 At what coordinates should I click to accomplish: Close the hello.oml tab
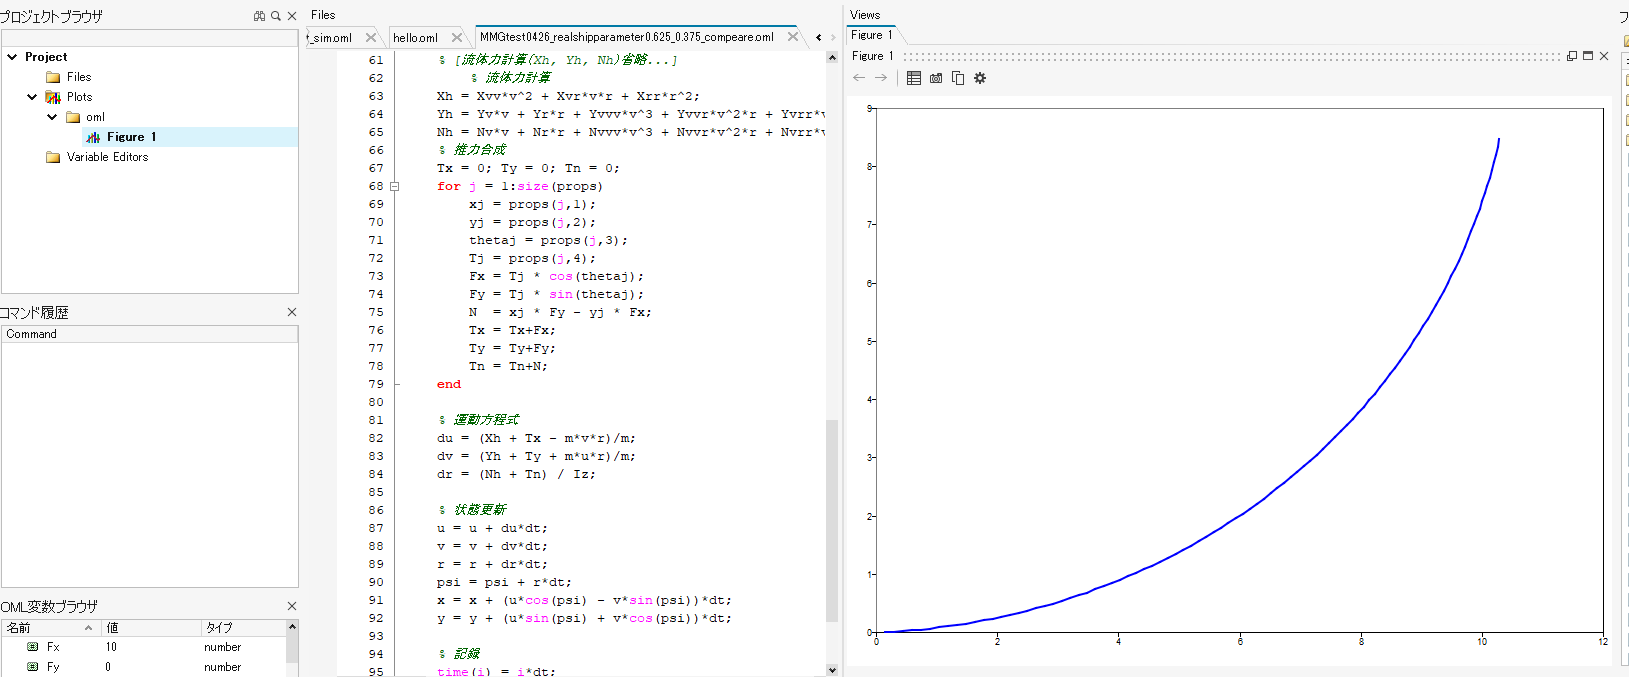457,37
